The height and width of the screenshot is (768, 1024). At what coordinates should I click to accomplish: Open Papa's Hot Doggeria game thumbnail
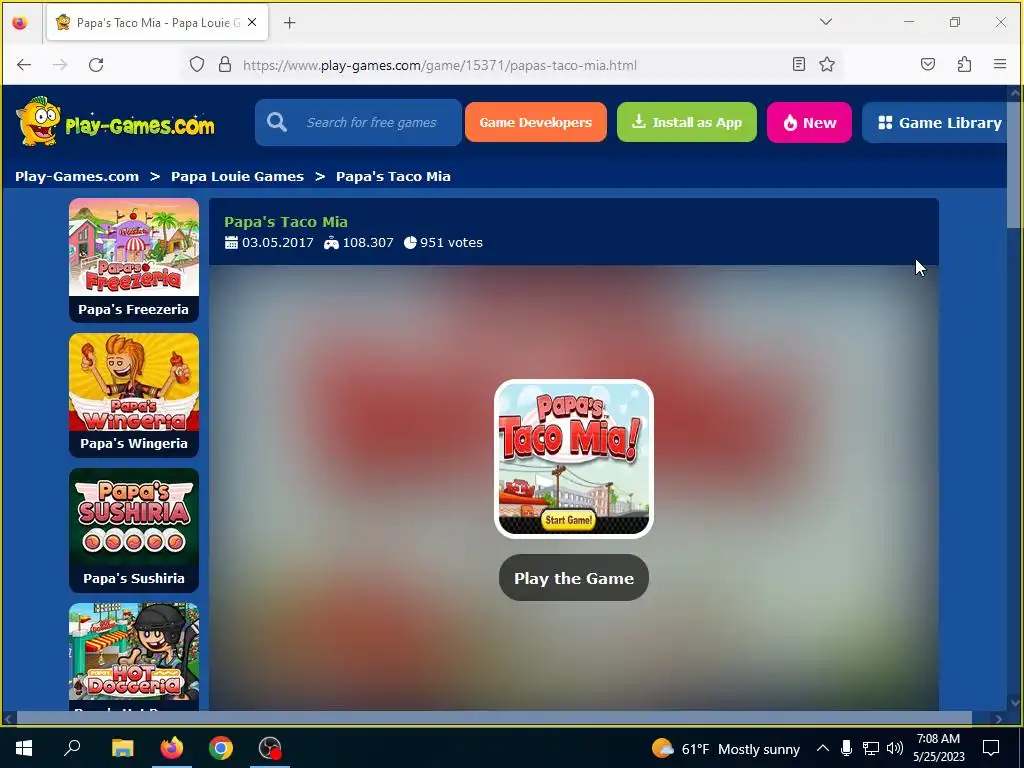coord(134,655)
